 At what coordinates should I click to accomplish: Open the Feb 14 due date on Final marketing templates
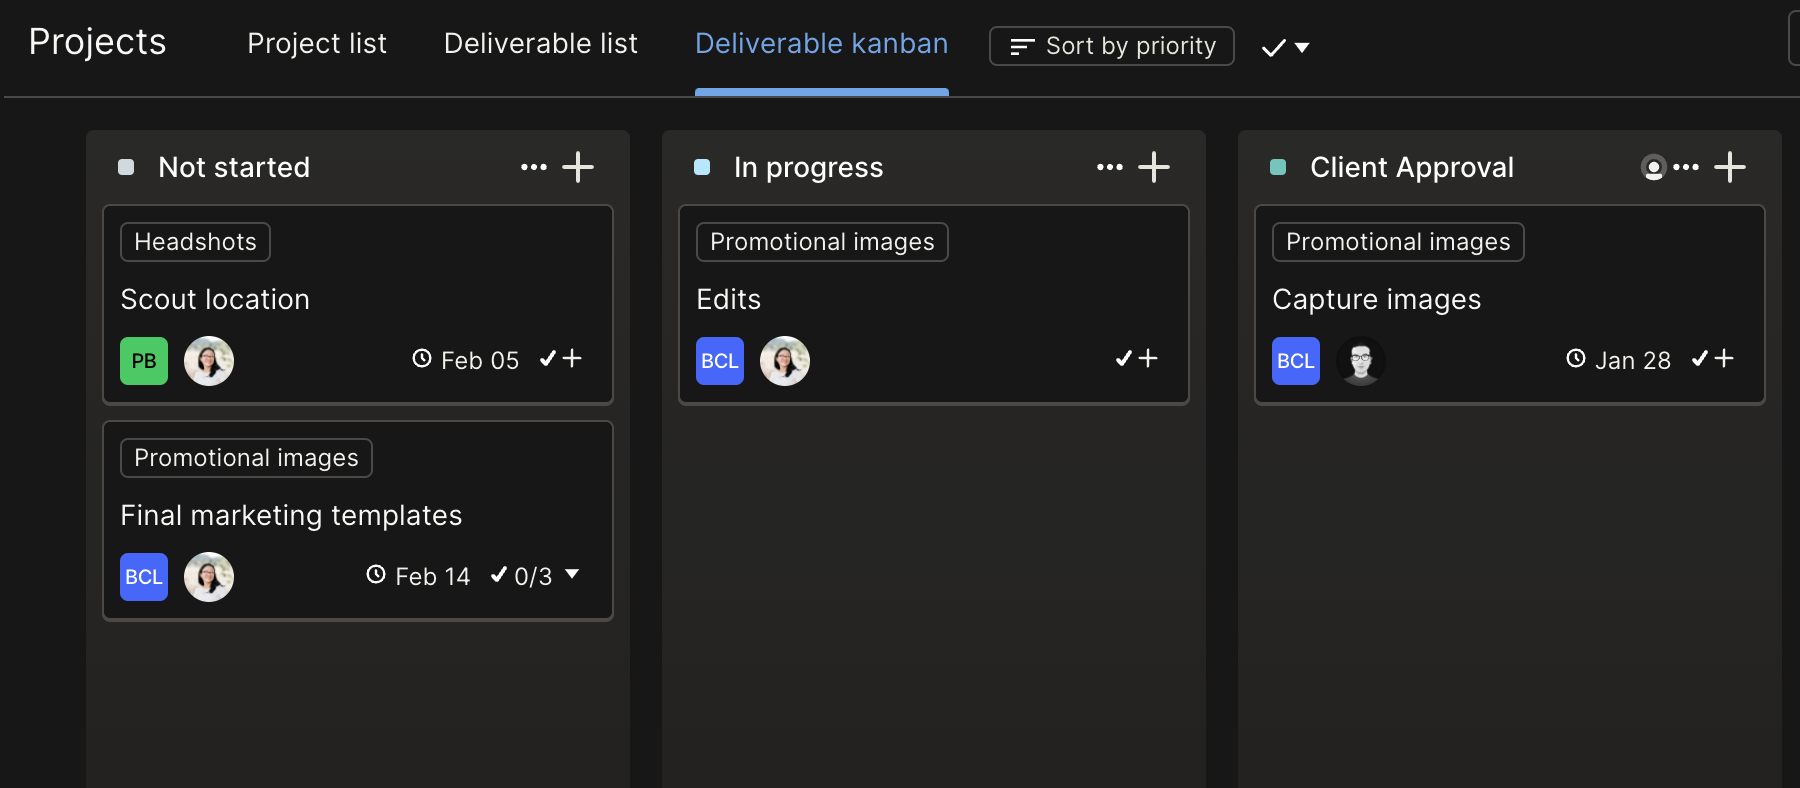tap(419, 576)
